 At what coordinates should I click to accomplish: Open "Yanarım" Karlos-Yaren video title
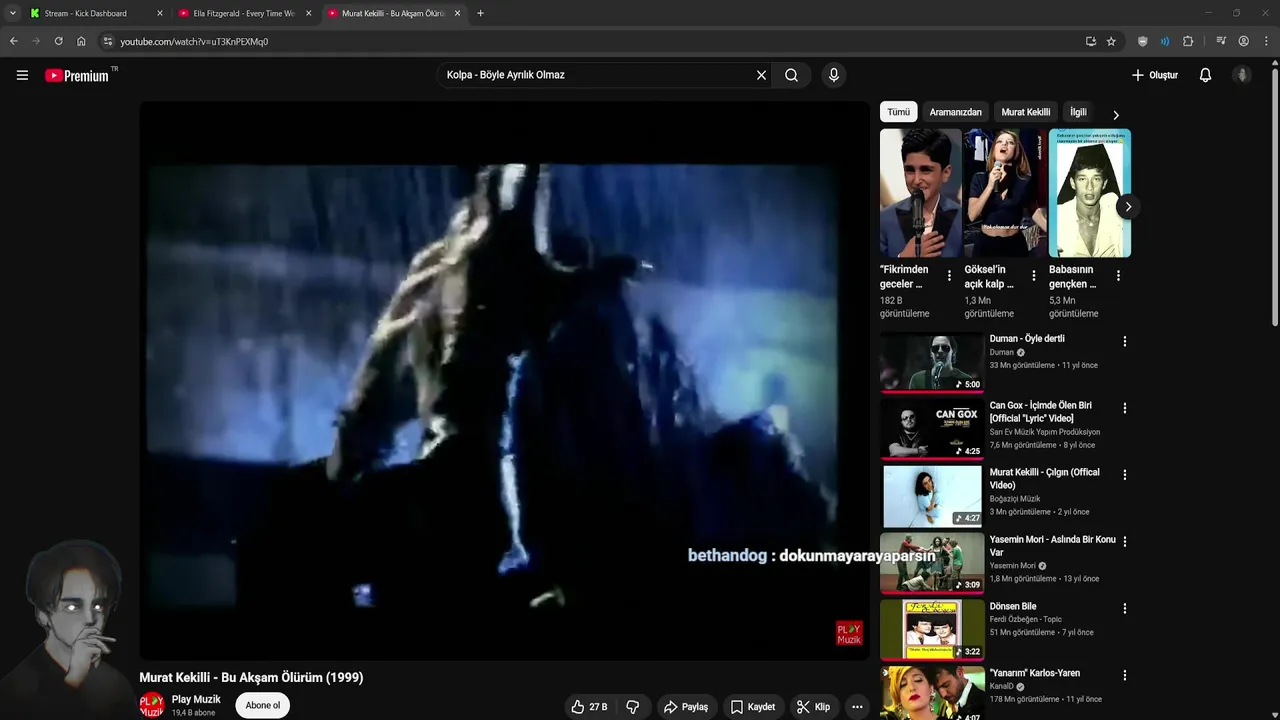pos(1034,673)
